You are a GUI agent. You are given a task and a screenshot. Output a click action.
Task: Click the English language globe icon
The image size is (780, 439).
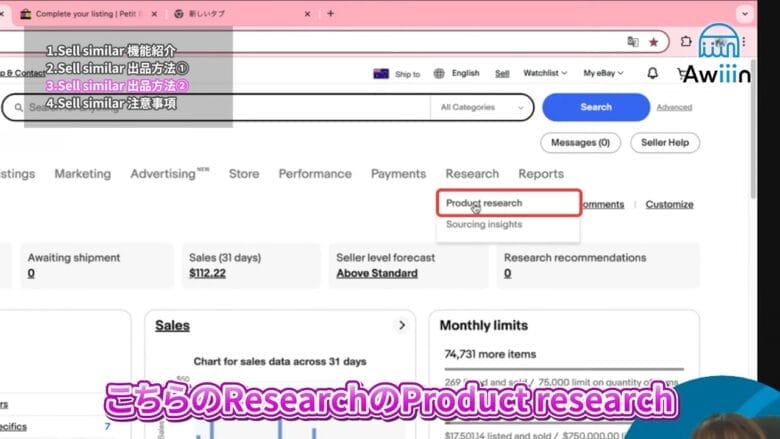pyautogui.click(x=439, y=74)
